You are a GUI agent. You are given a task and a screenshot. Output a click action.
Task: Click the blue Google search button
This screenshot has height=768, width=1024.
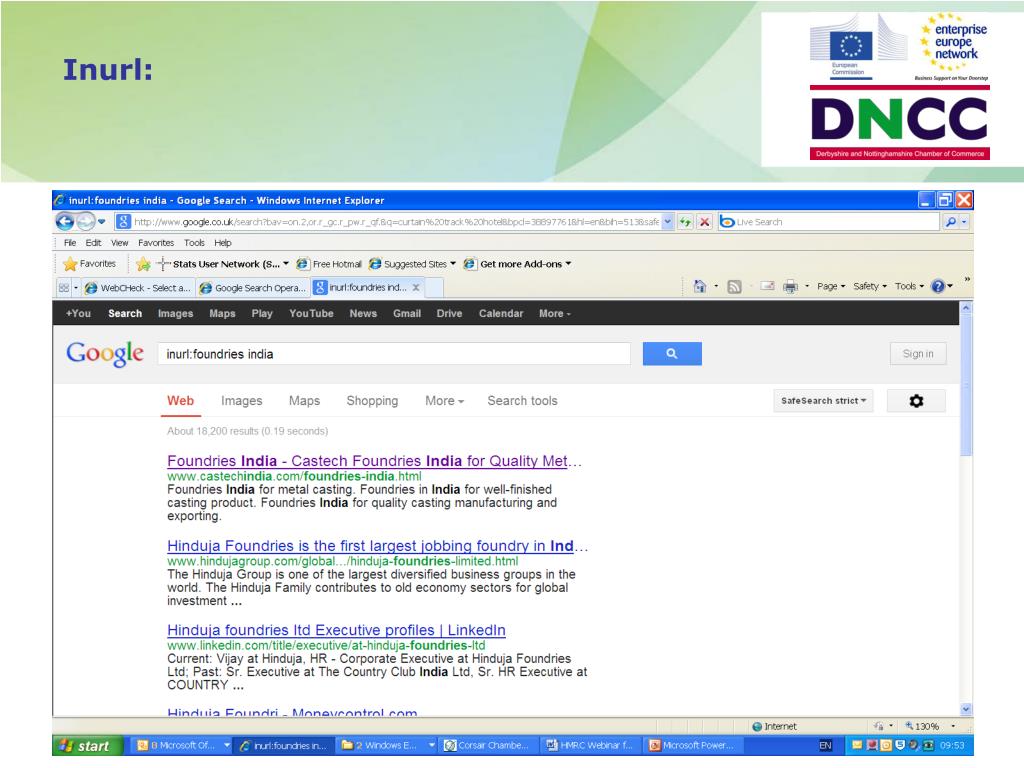672,353
